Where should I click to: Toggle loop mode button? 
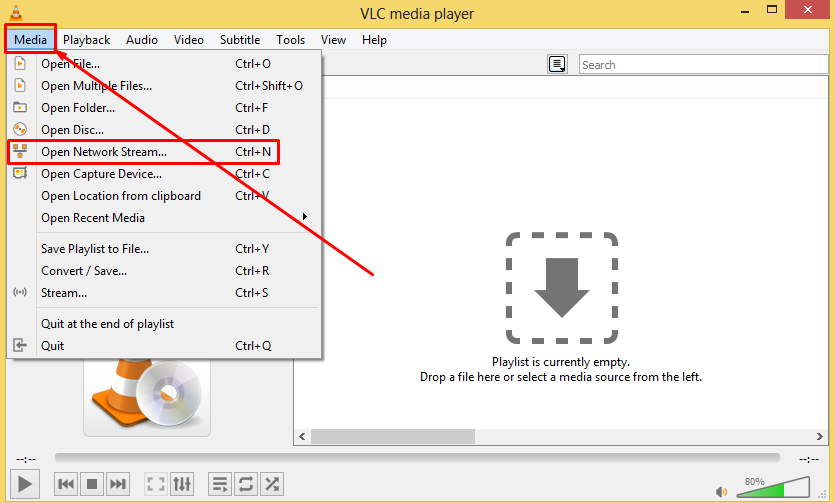click(x=245, y=484)
